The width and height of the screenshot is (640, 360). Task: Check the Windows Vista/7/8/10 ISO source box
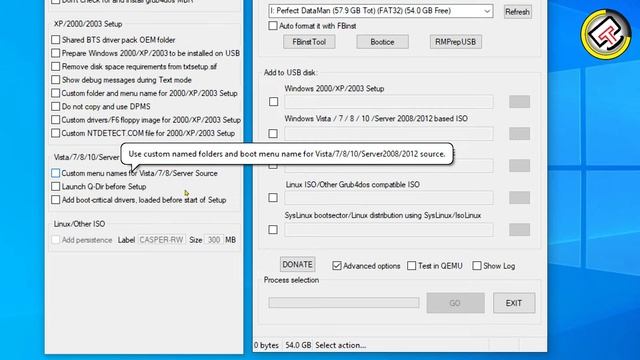coord(273,133)
